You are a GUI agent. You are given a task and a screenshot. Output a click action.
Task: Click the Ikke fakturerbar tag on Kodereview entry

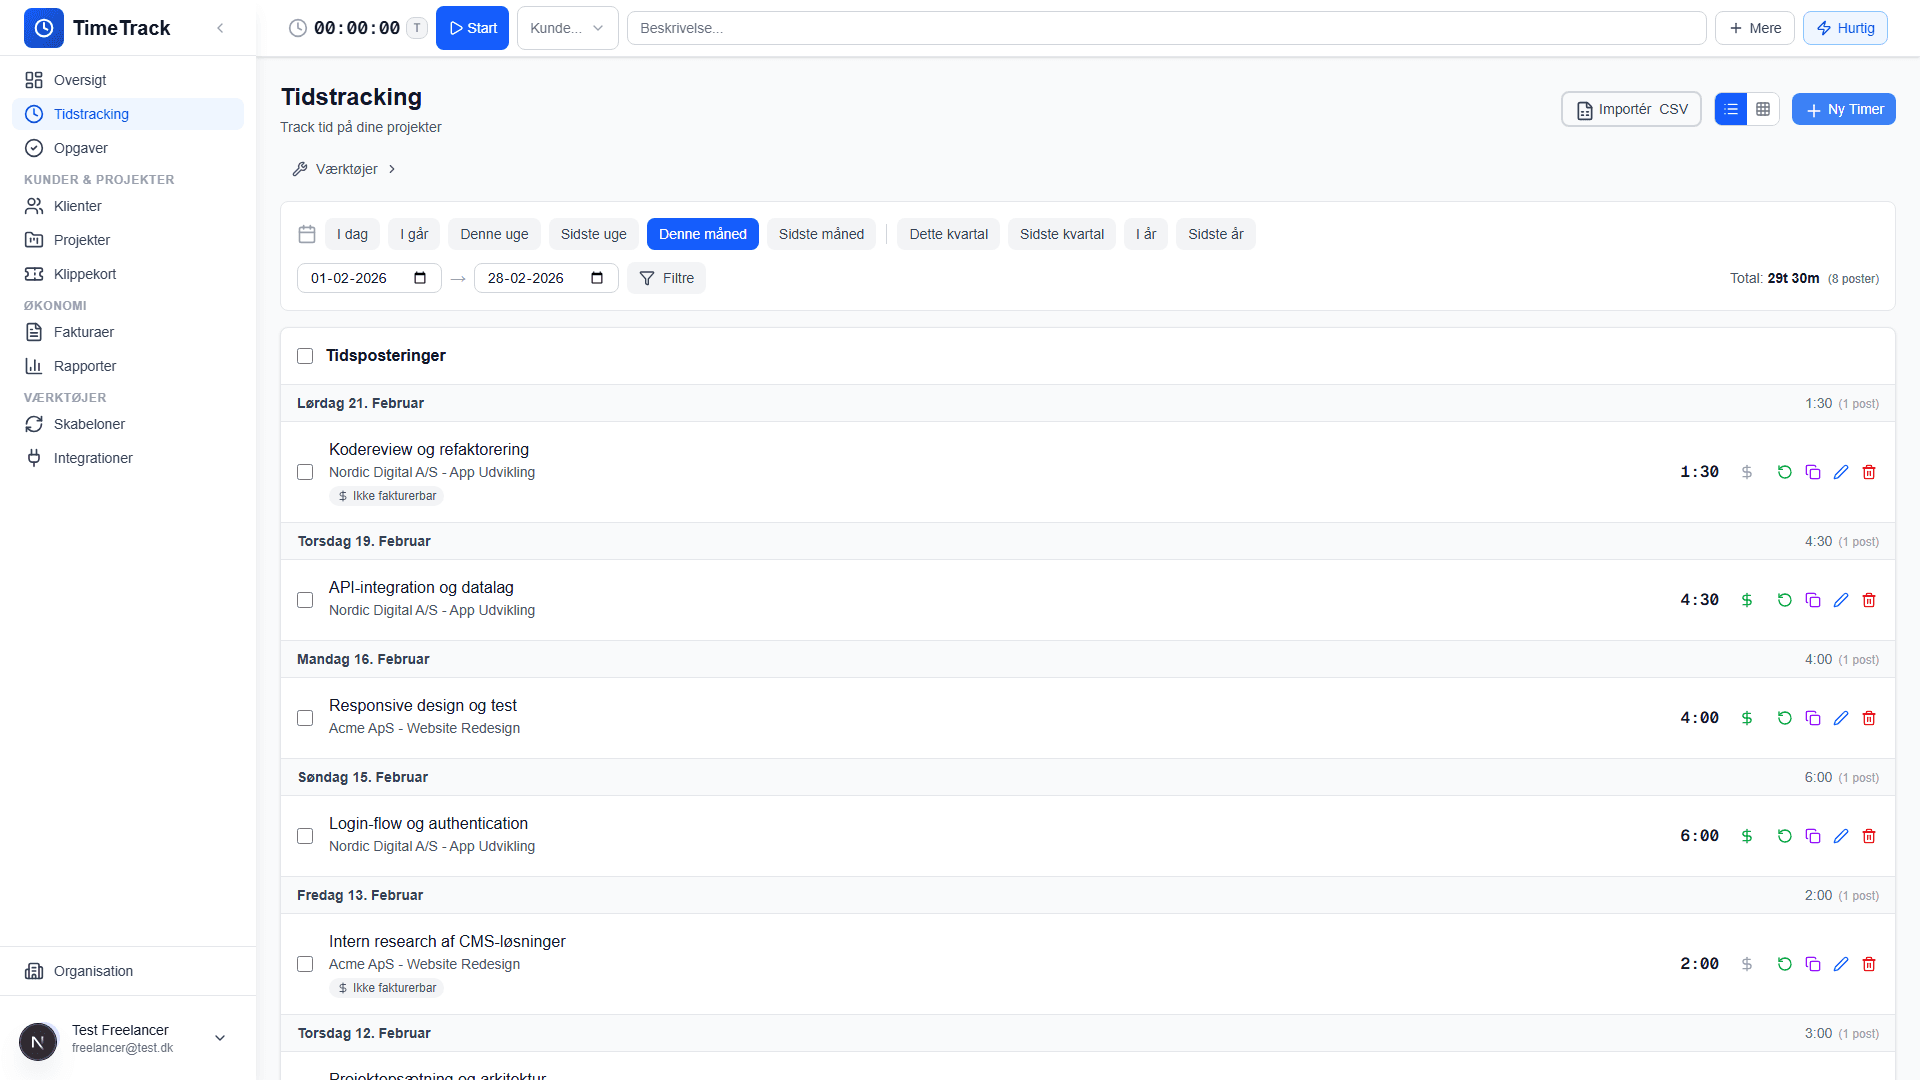point(387,496)
